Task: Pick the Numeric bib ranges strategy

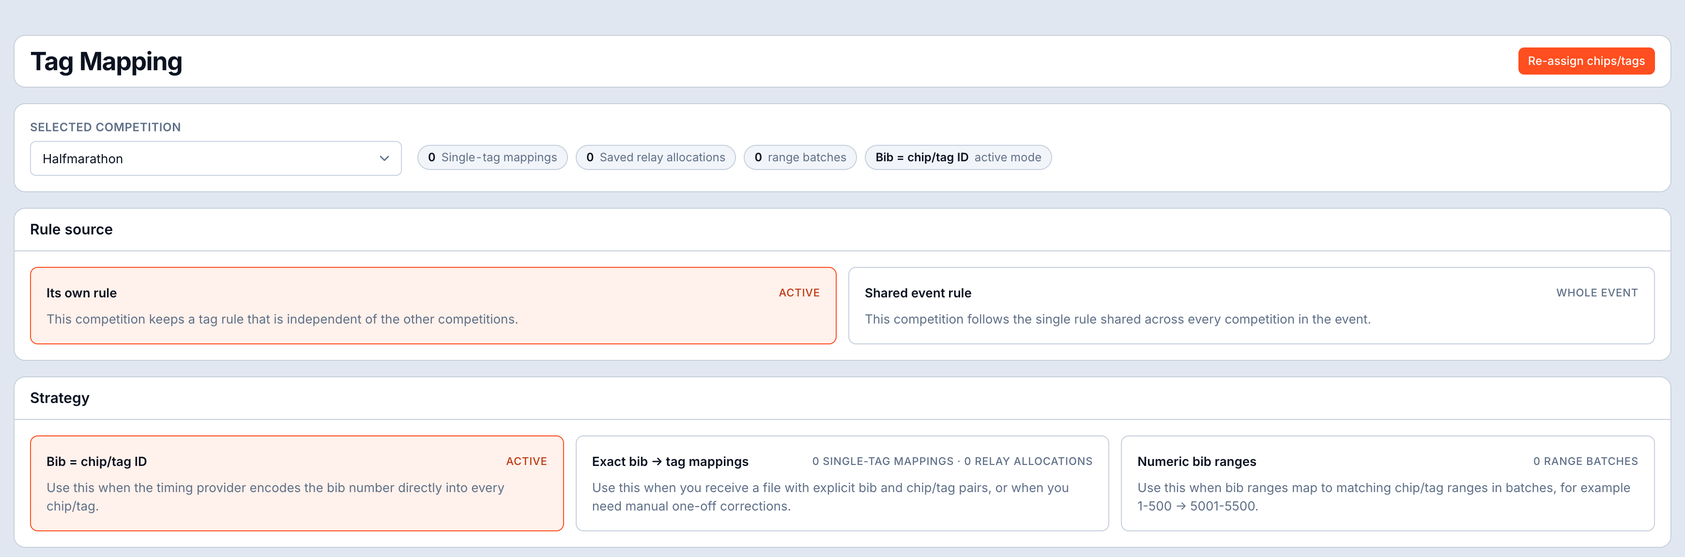Action: tap(1388, 483)
